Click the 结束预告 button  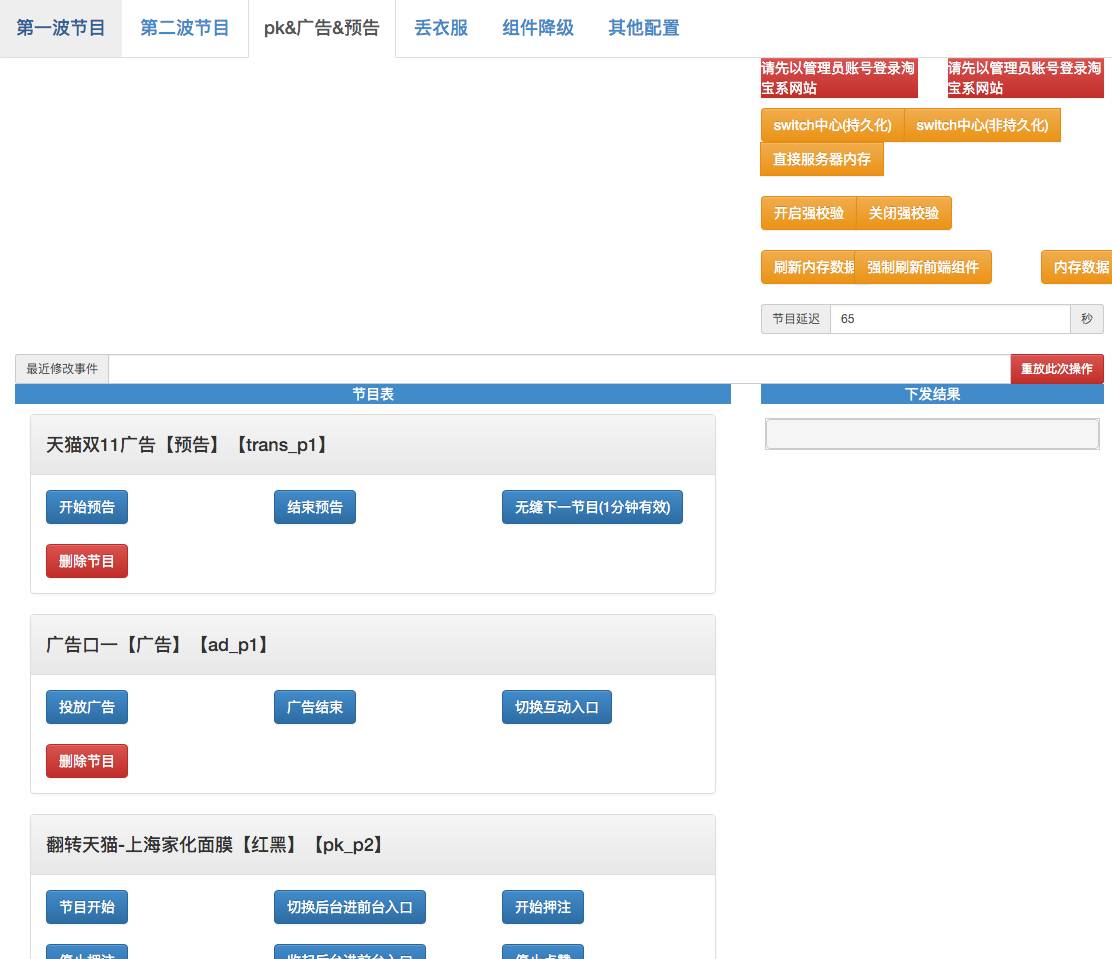click(315, 507)
